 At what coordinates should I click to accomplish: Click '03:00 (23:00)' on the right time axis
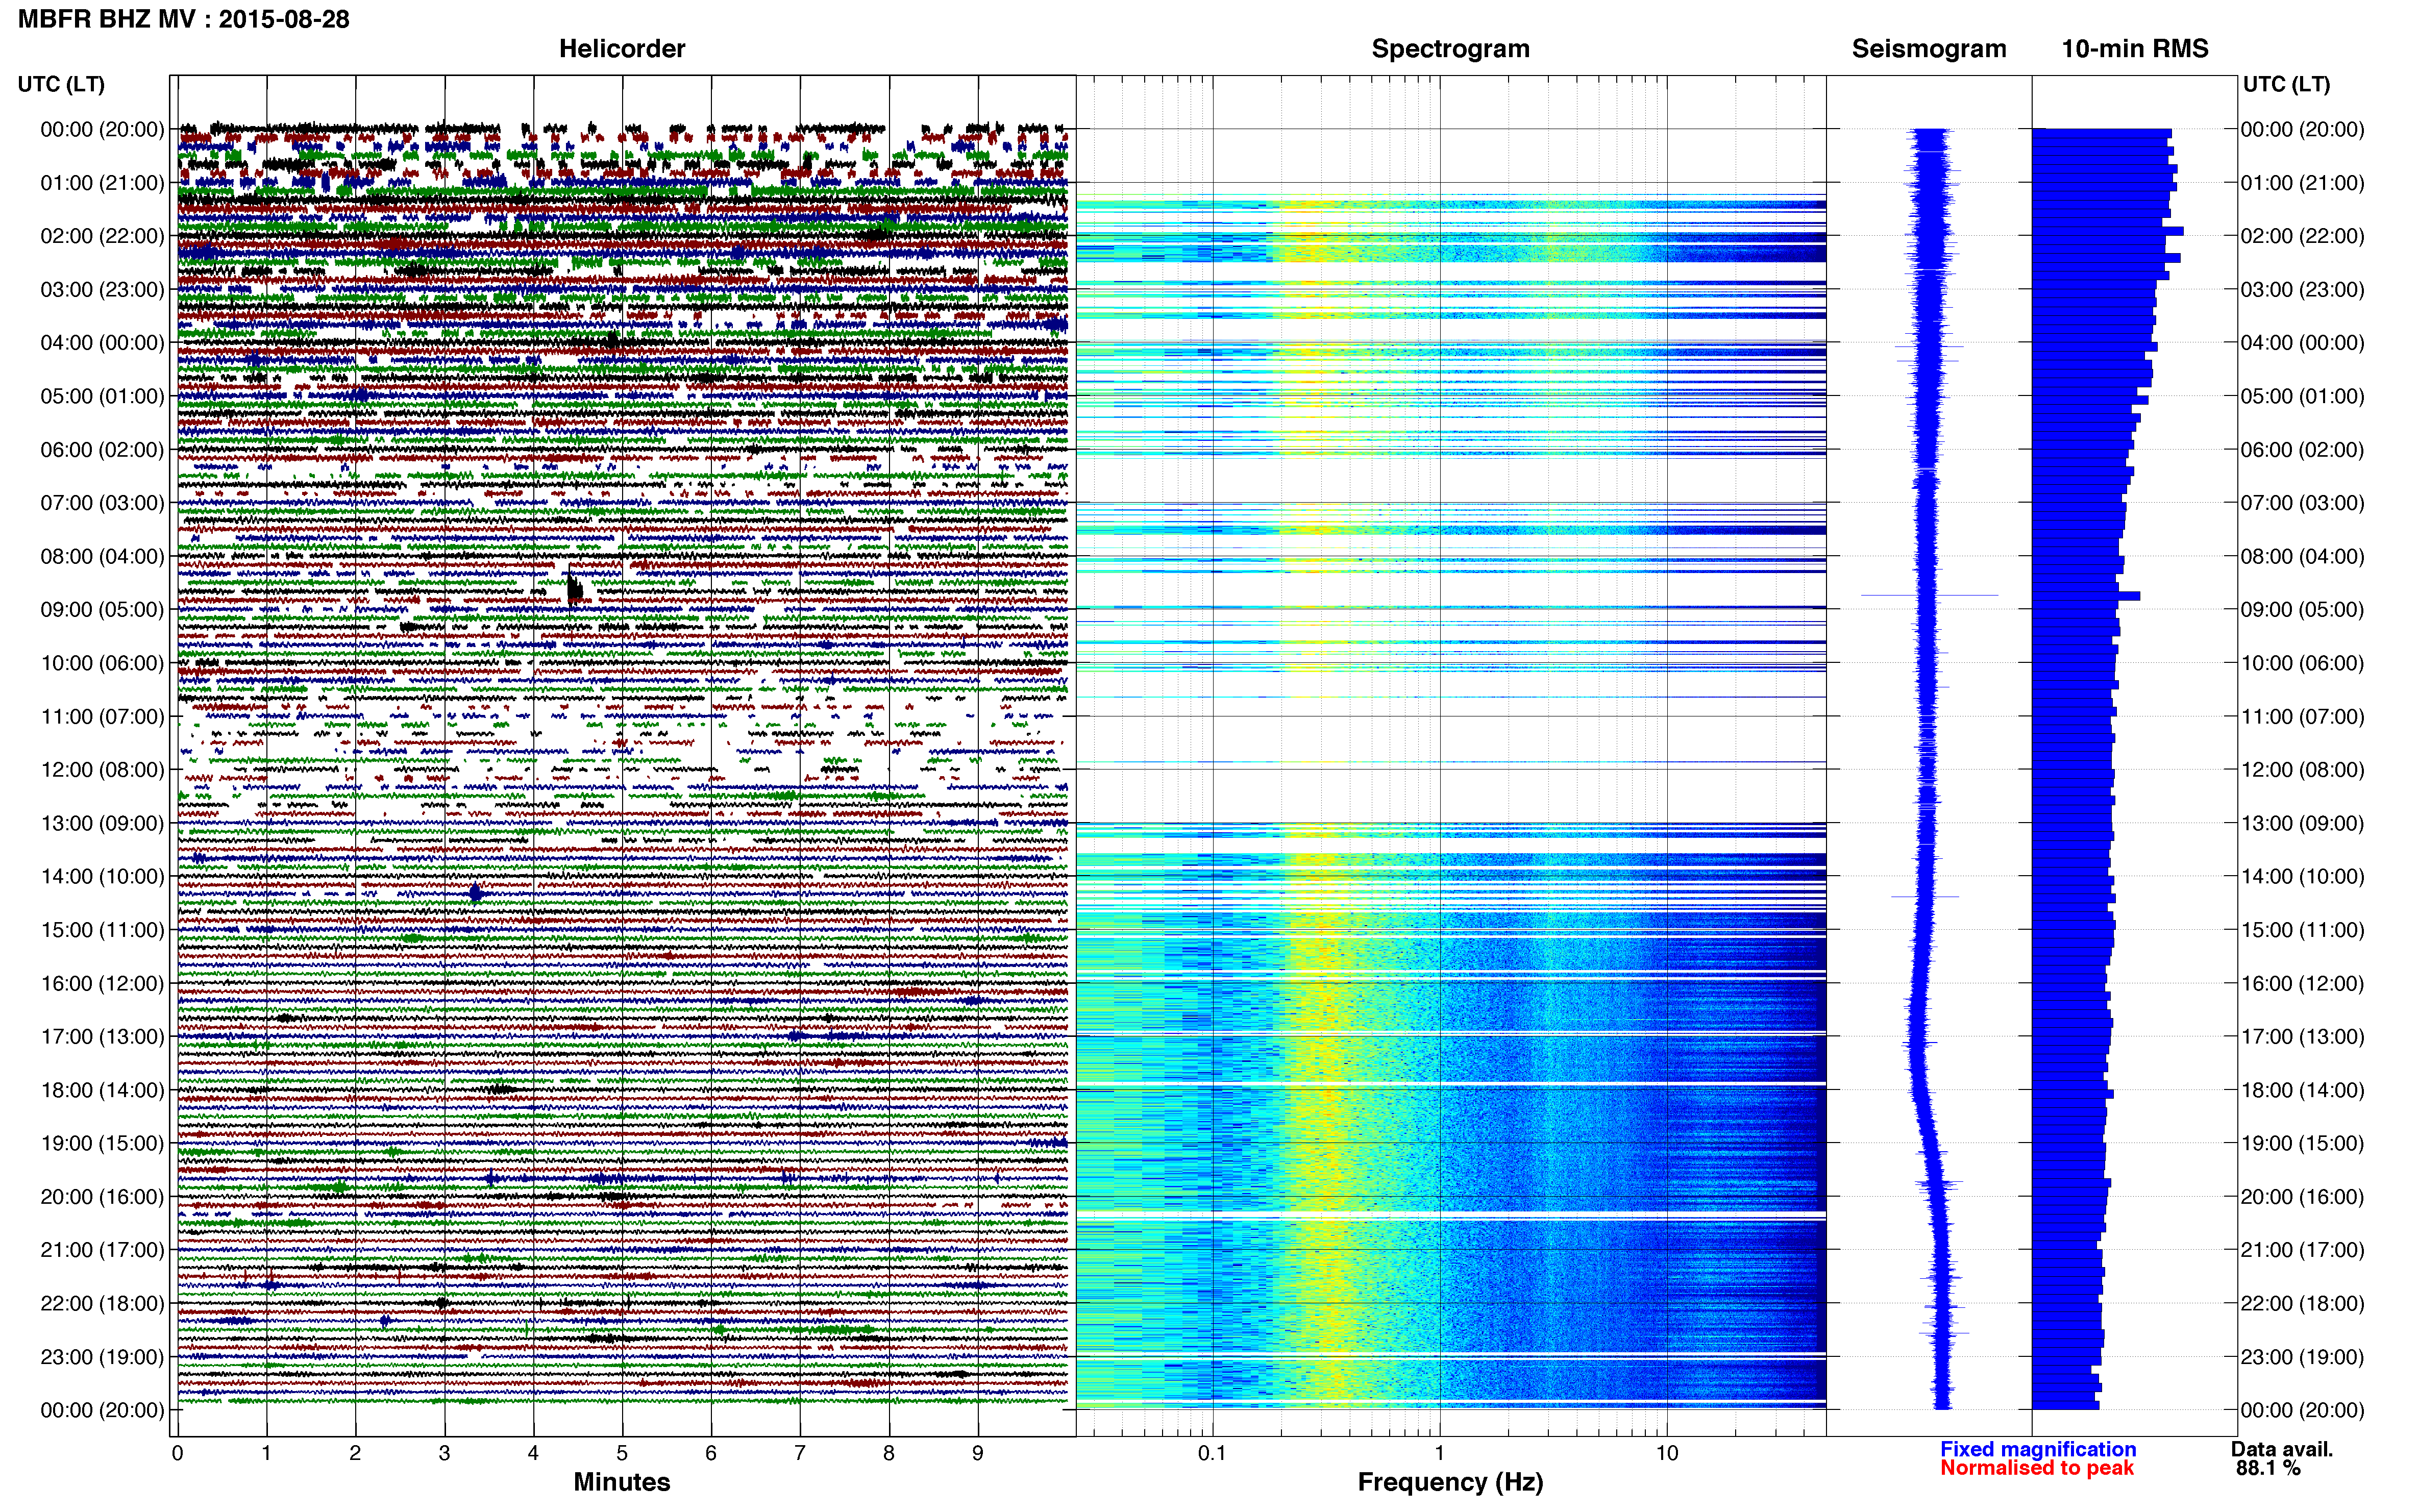pyautogui.click(x=2302, y=290)
